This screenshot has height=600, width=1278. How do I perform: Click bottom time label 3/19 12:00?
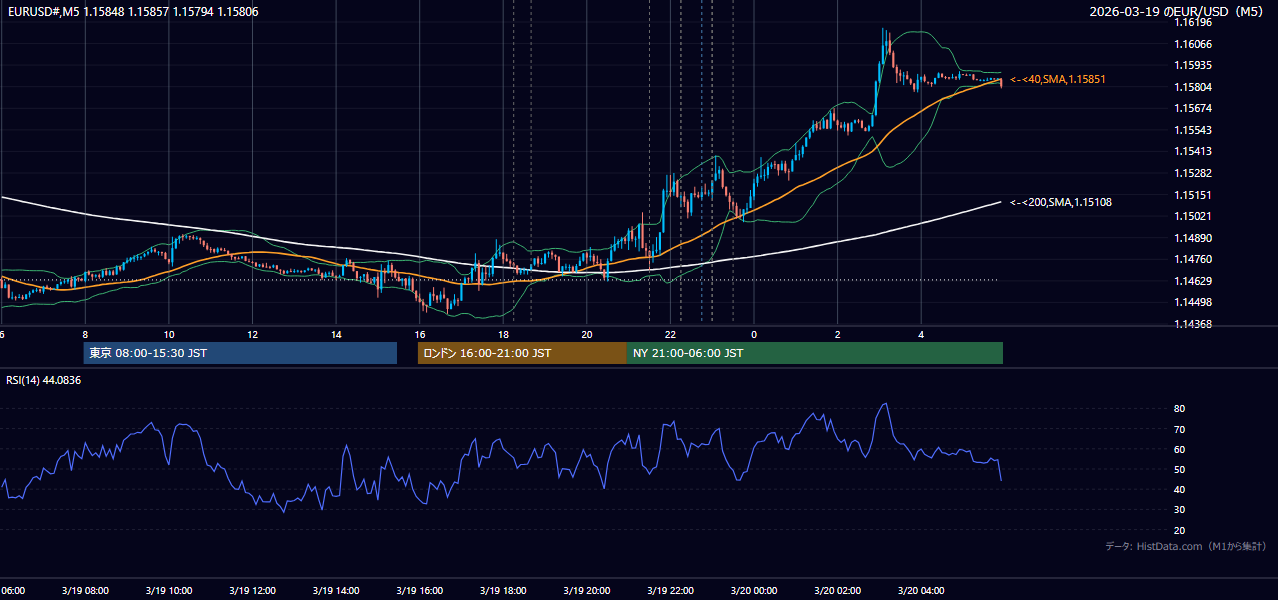(x=253, y=591)
